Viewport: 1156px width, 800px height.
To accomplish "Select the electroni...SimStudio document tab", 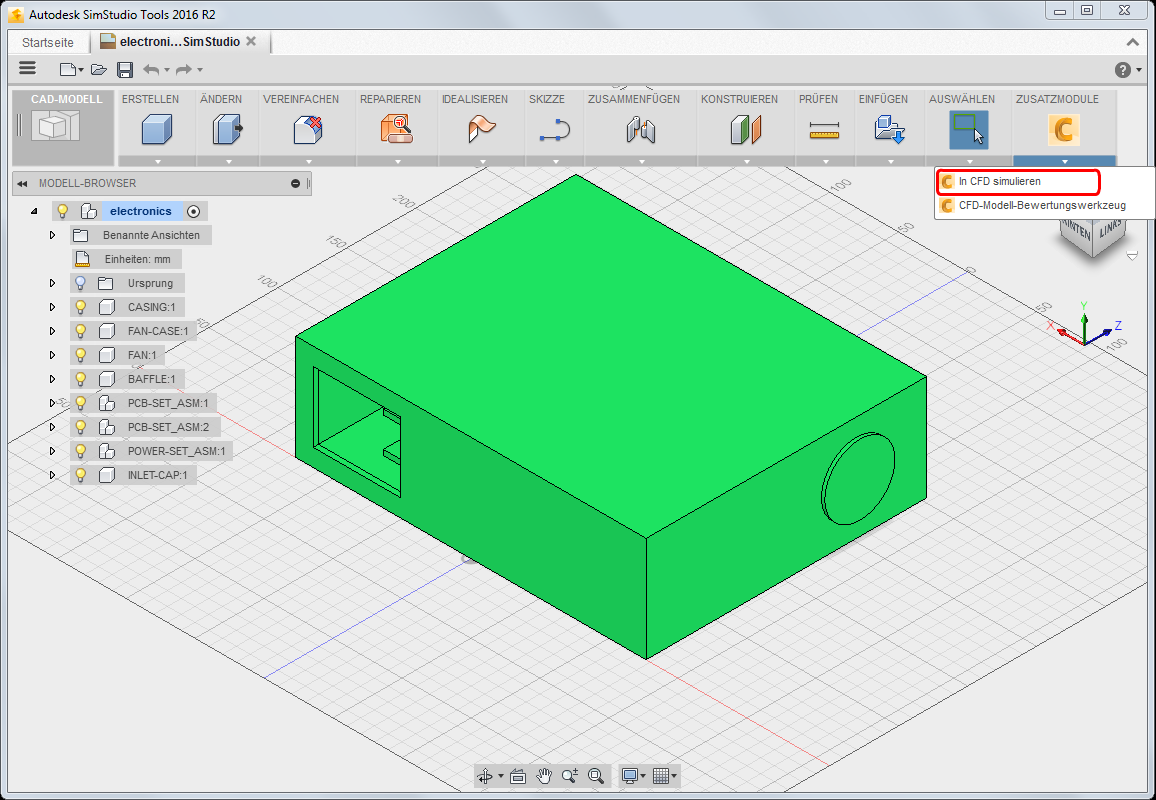I will click(x=179, y=42).
